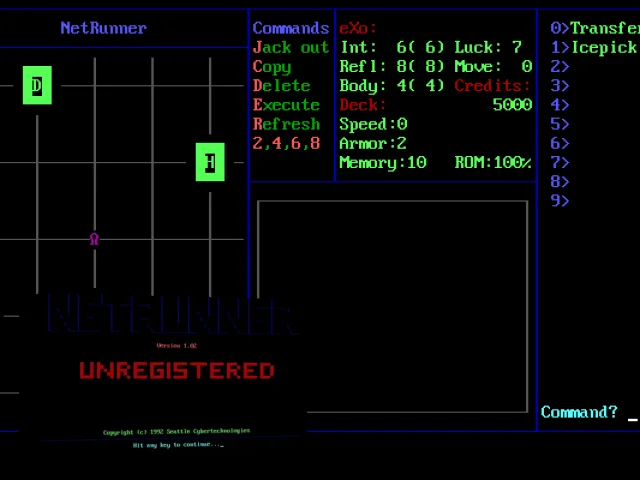
Task: Select empty program slot 9>
Action: [560, 201]
